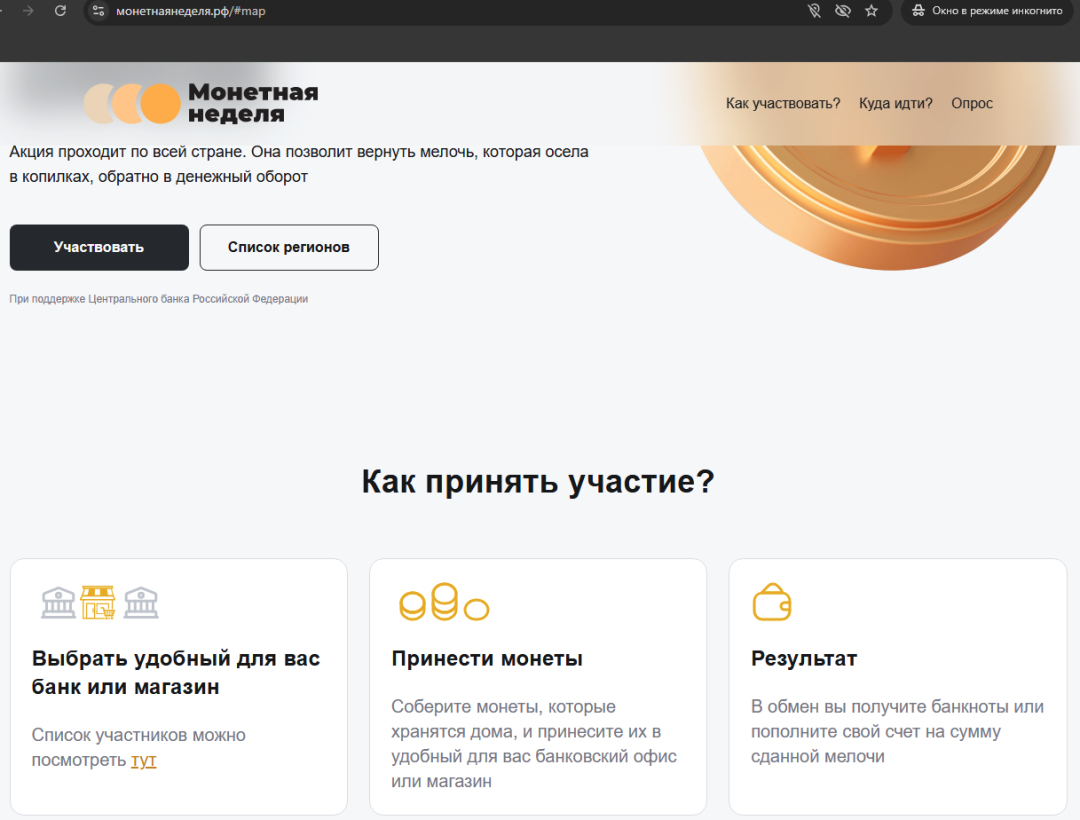
Task: Open the Список регионов button
Action: (x=289, y=247)
